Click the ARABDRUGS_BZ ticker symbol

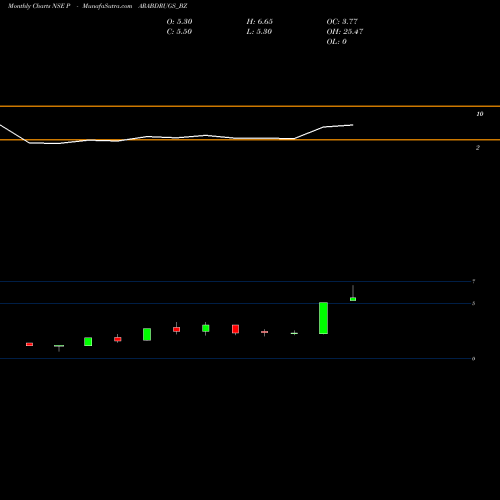point(163,6)
